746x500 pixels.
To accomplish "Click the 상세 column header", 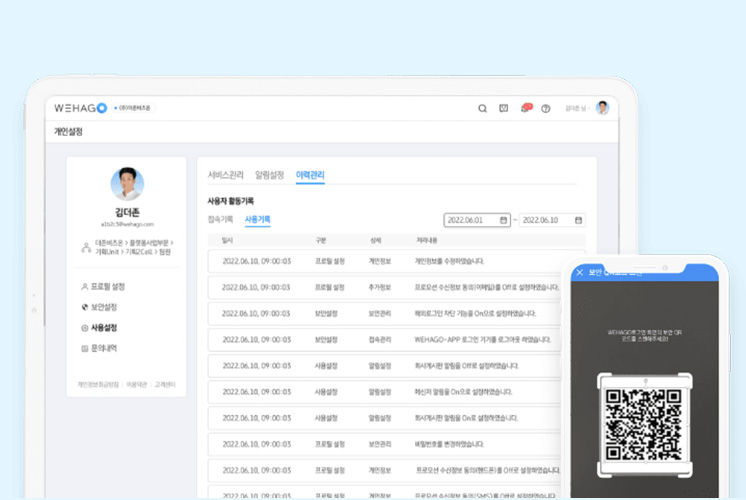I will coord(376,240).
